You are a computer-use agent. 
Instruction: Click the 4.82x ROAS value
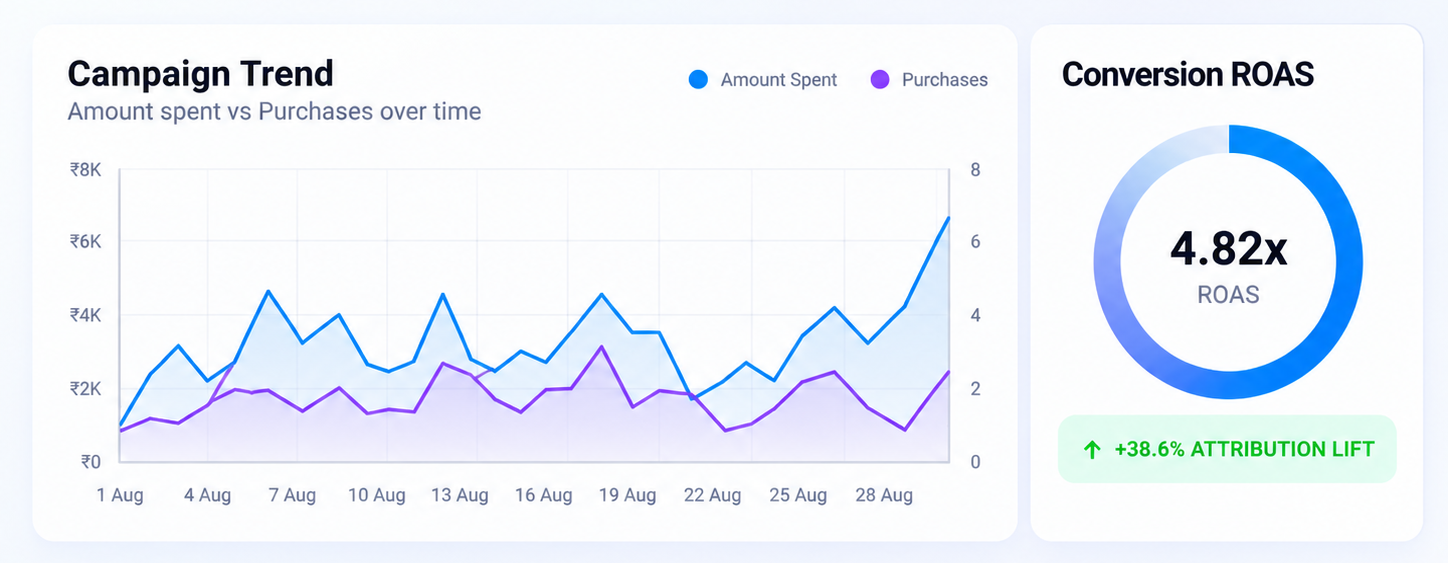(1228, 249)
